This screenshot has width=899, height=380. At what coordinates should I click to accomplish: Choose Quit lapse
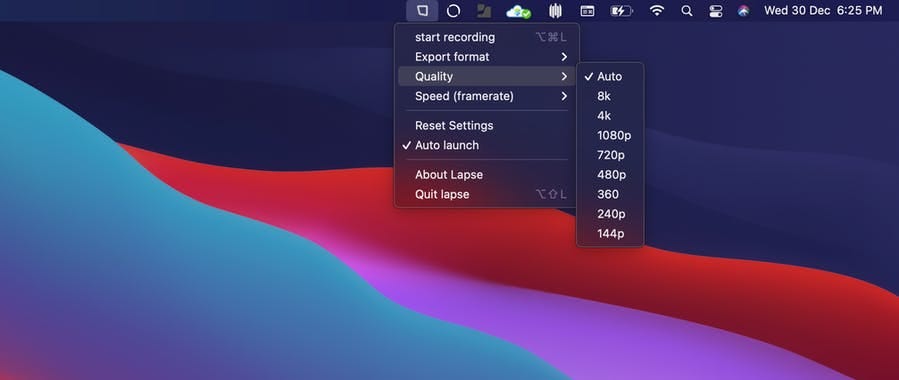(x=486, y=194)
